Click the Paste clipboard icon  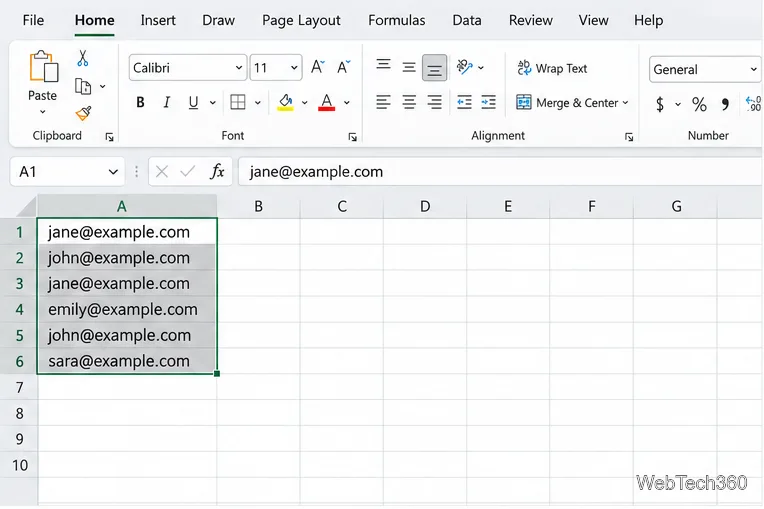[x=43, y=67]
